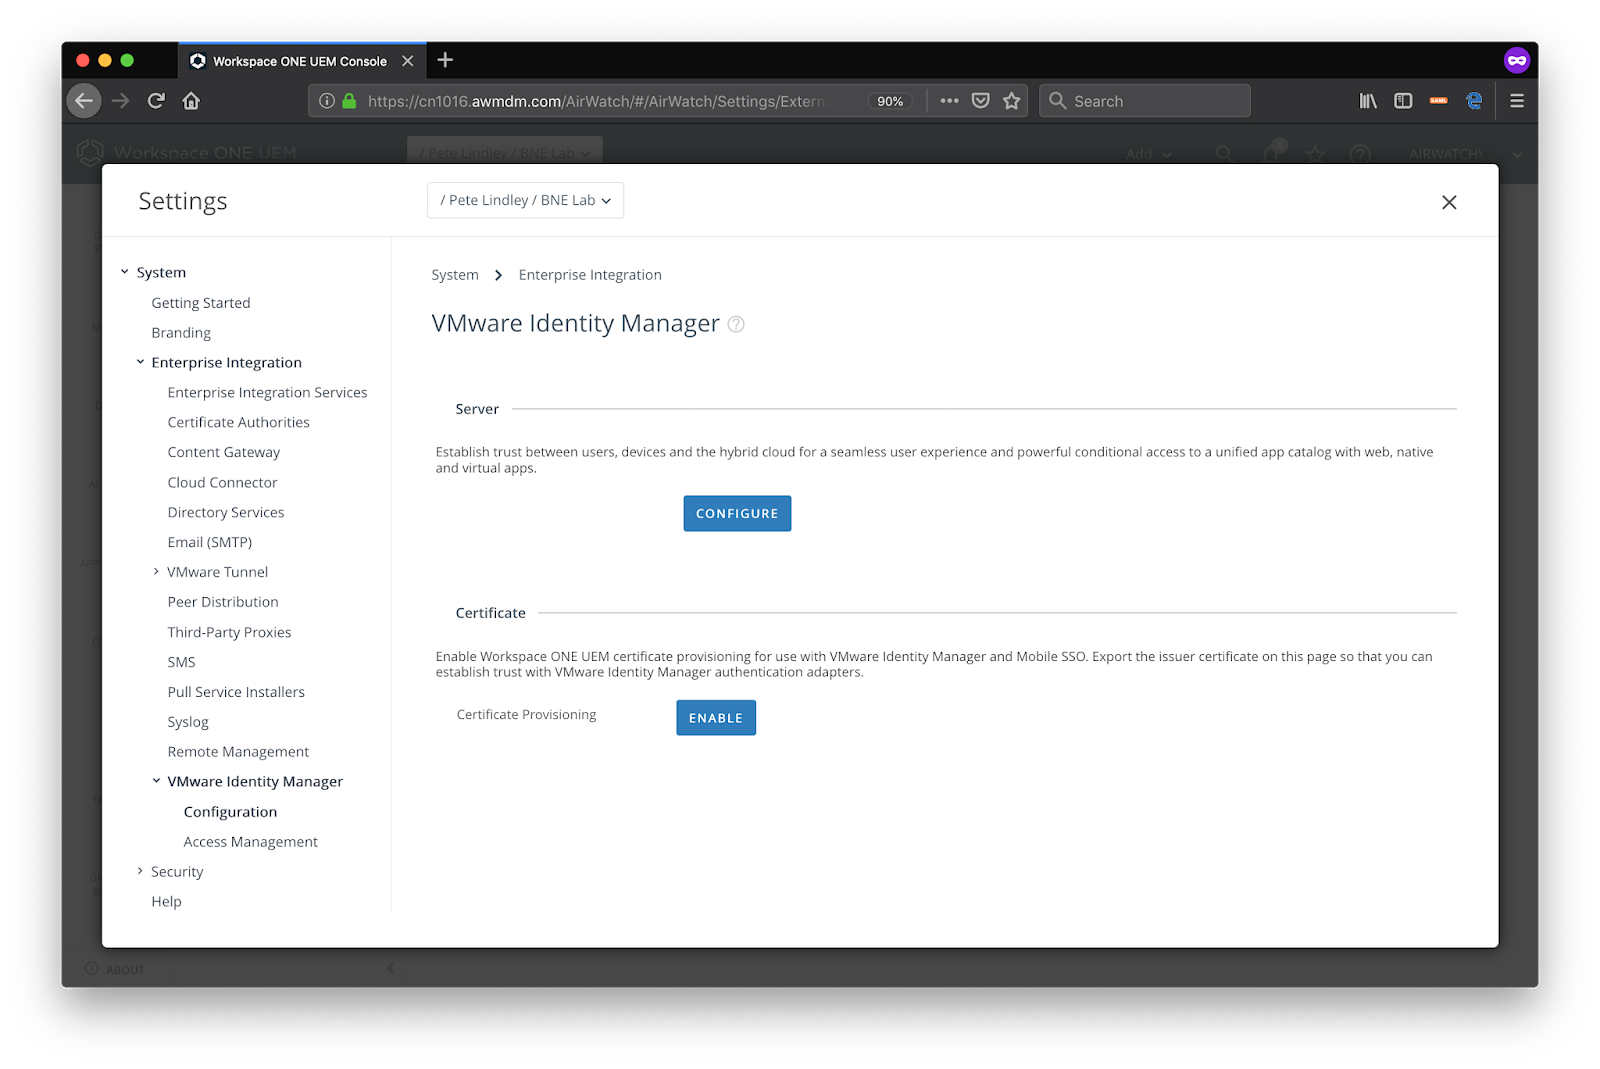
Task: Open Help in the settings tree
Action: click(166, 902)
